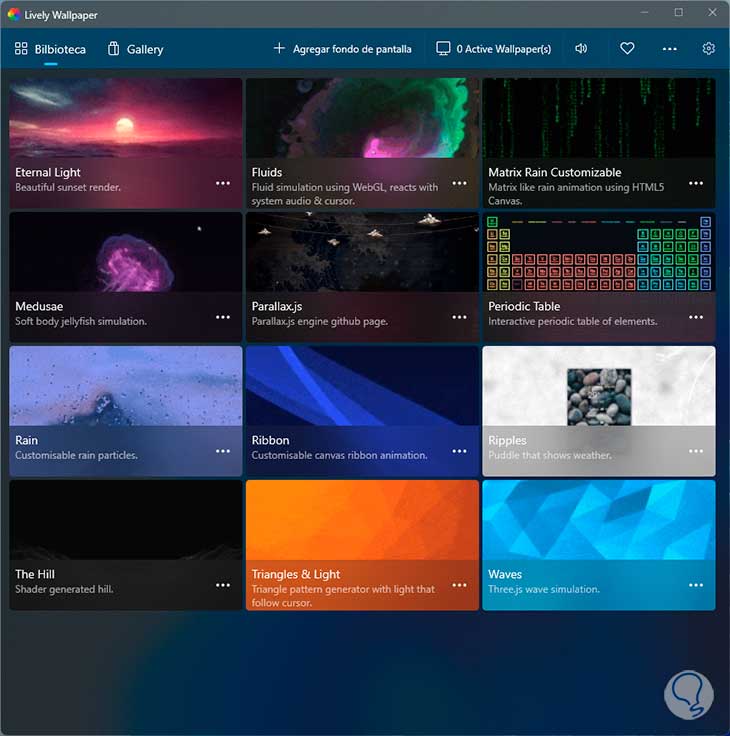Open more options for Eternal Light
The height and width of the screenshot is (736, 730).
(223, 183)
